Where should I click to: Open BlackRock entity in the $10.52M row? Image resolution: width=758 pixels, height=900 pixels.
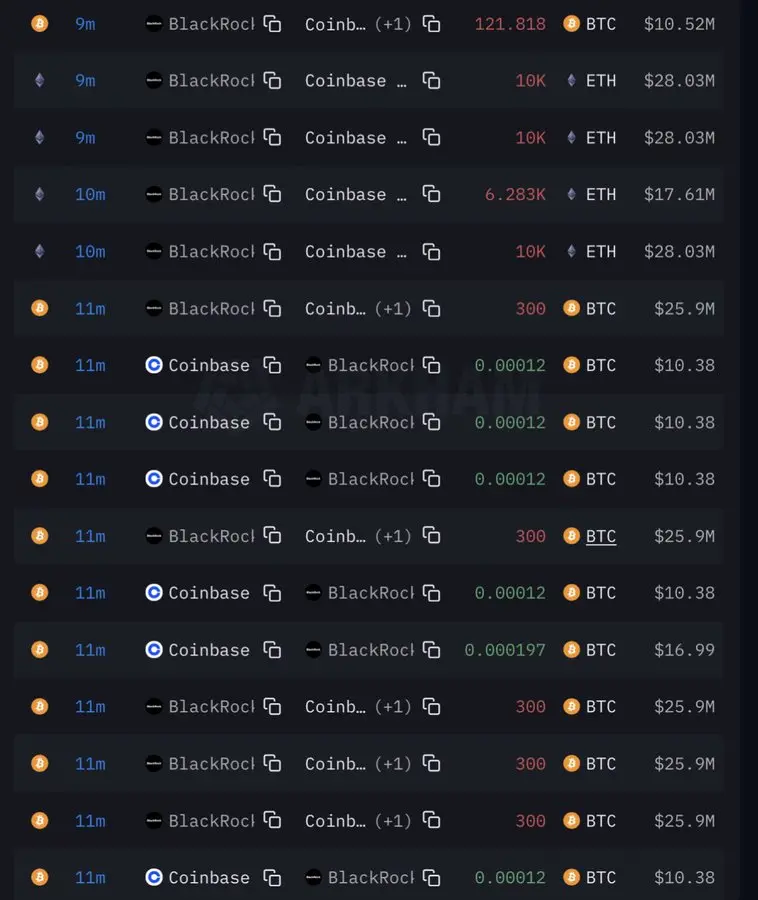(211, 24)
